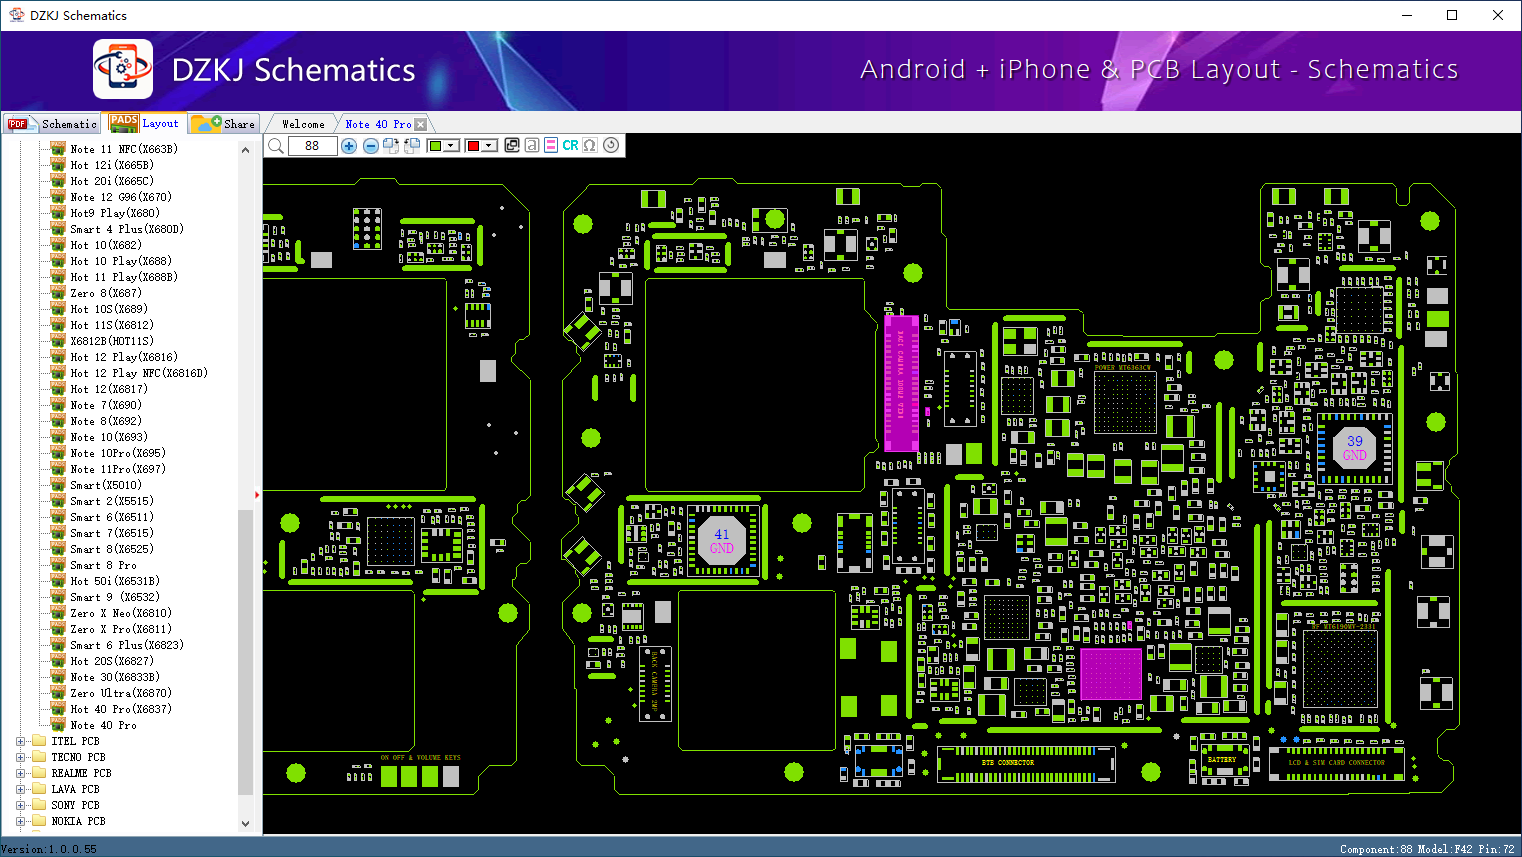Select Hot 20i(X665C) in the tree
Viewport: 1522px width, 857px height.
(112, 181)
